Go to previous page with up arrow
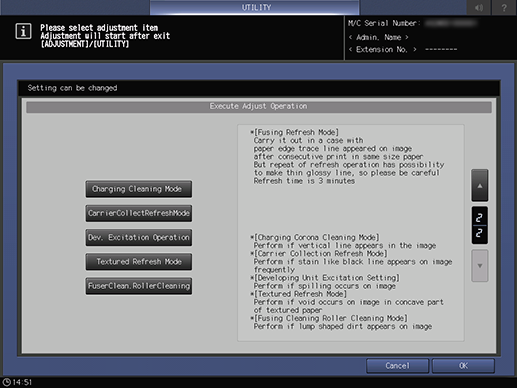This screenshot has width=517, height=388. click(x=480, y=185)
